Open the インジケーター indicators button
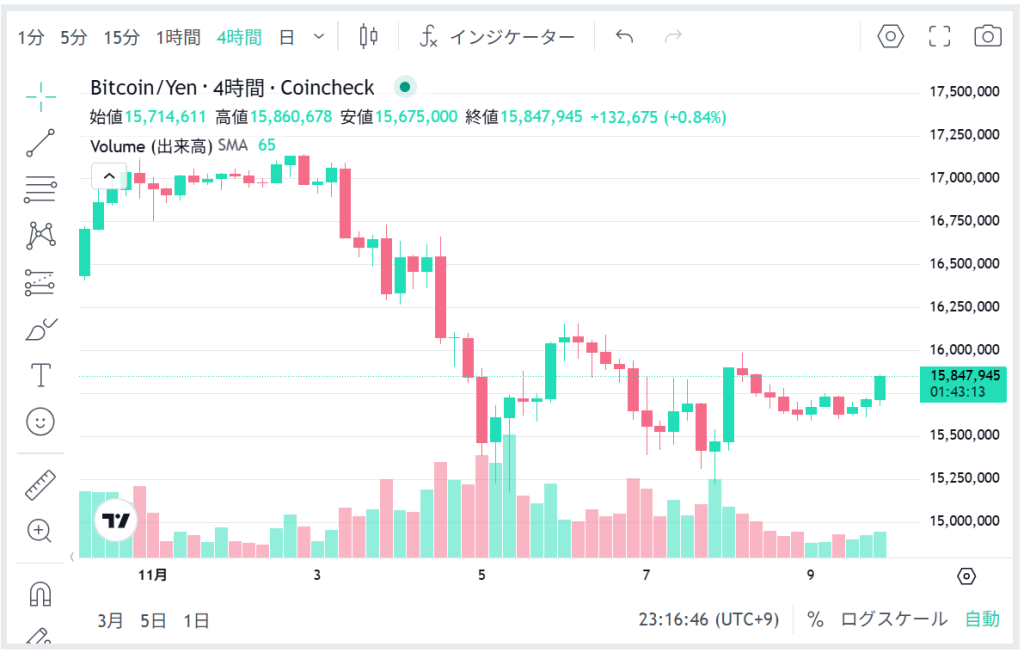 (x=497, y=37)
